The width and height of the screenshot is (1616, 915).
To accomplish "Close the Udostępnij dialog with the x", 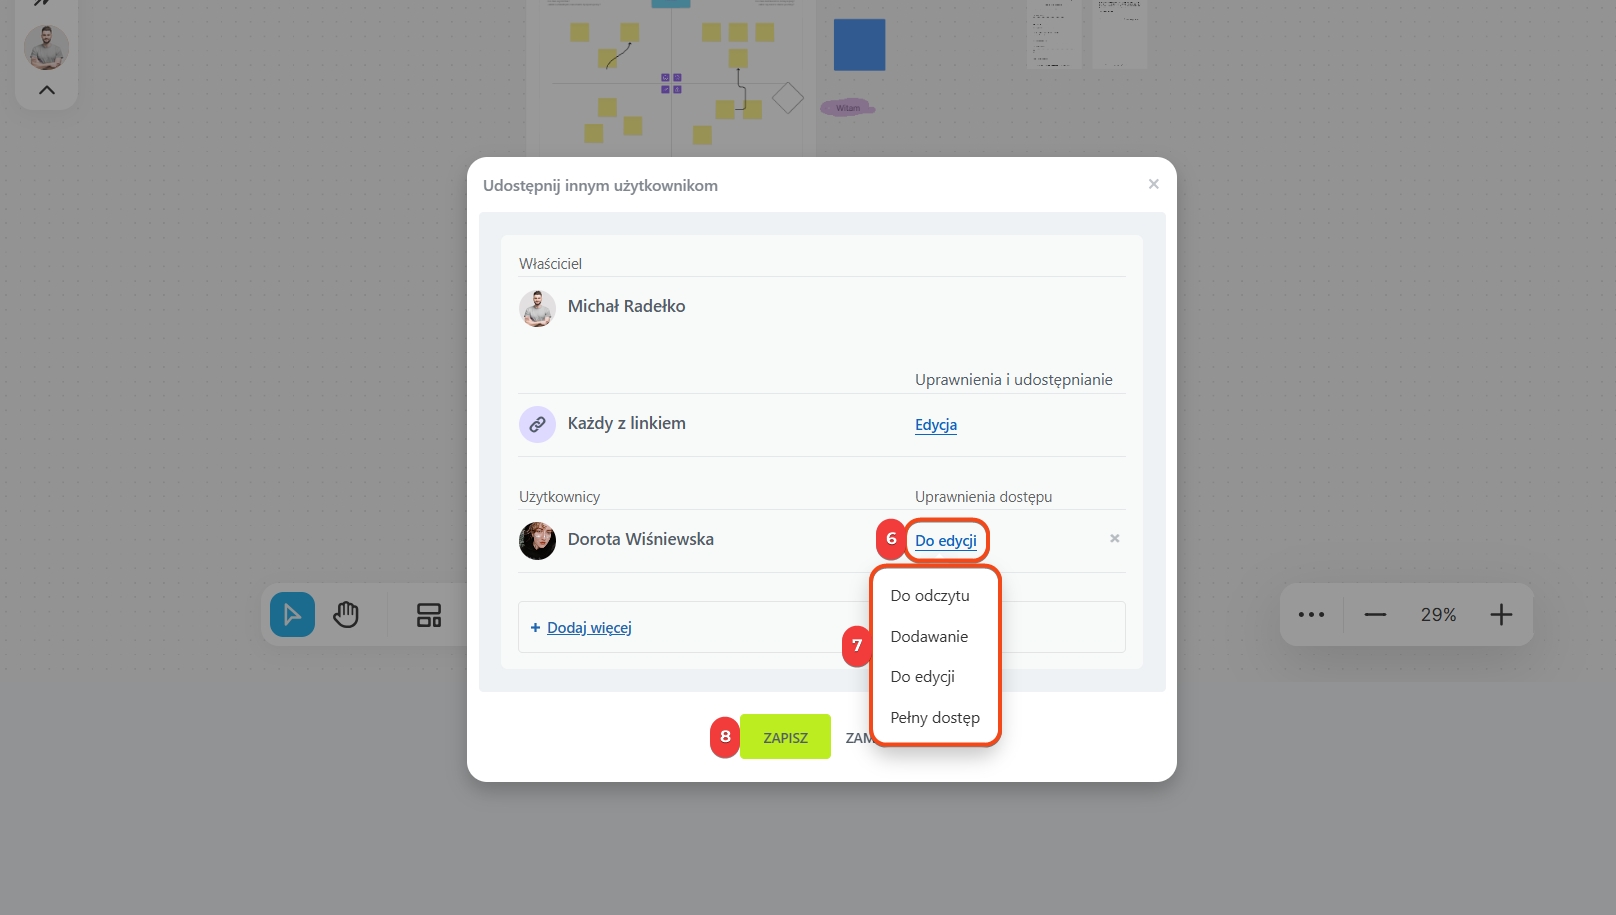I will coord(1153,184).
